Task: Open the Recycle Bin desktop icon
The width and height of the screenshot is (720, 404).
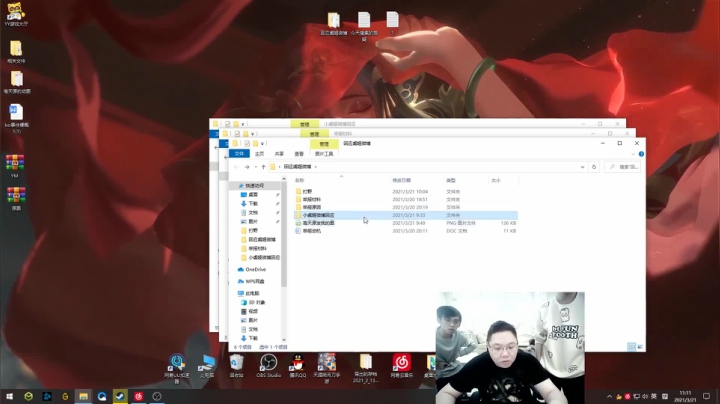Action: pos(236,365)
